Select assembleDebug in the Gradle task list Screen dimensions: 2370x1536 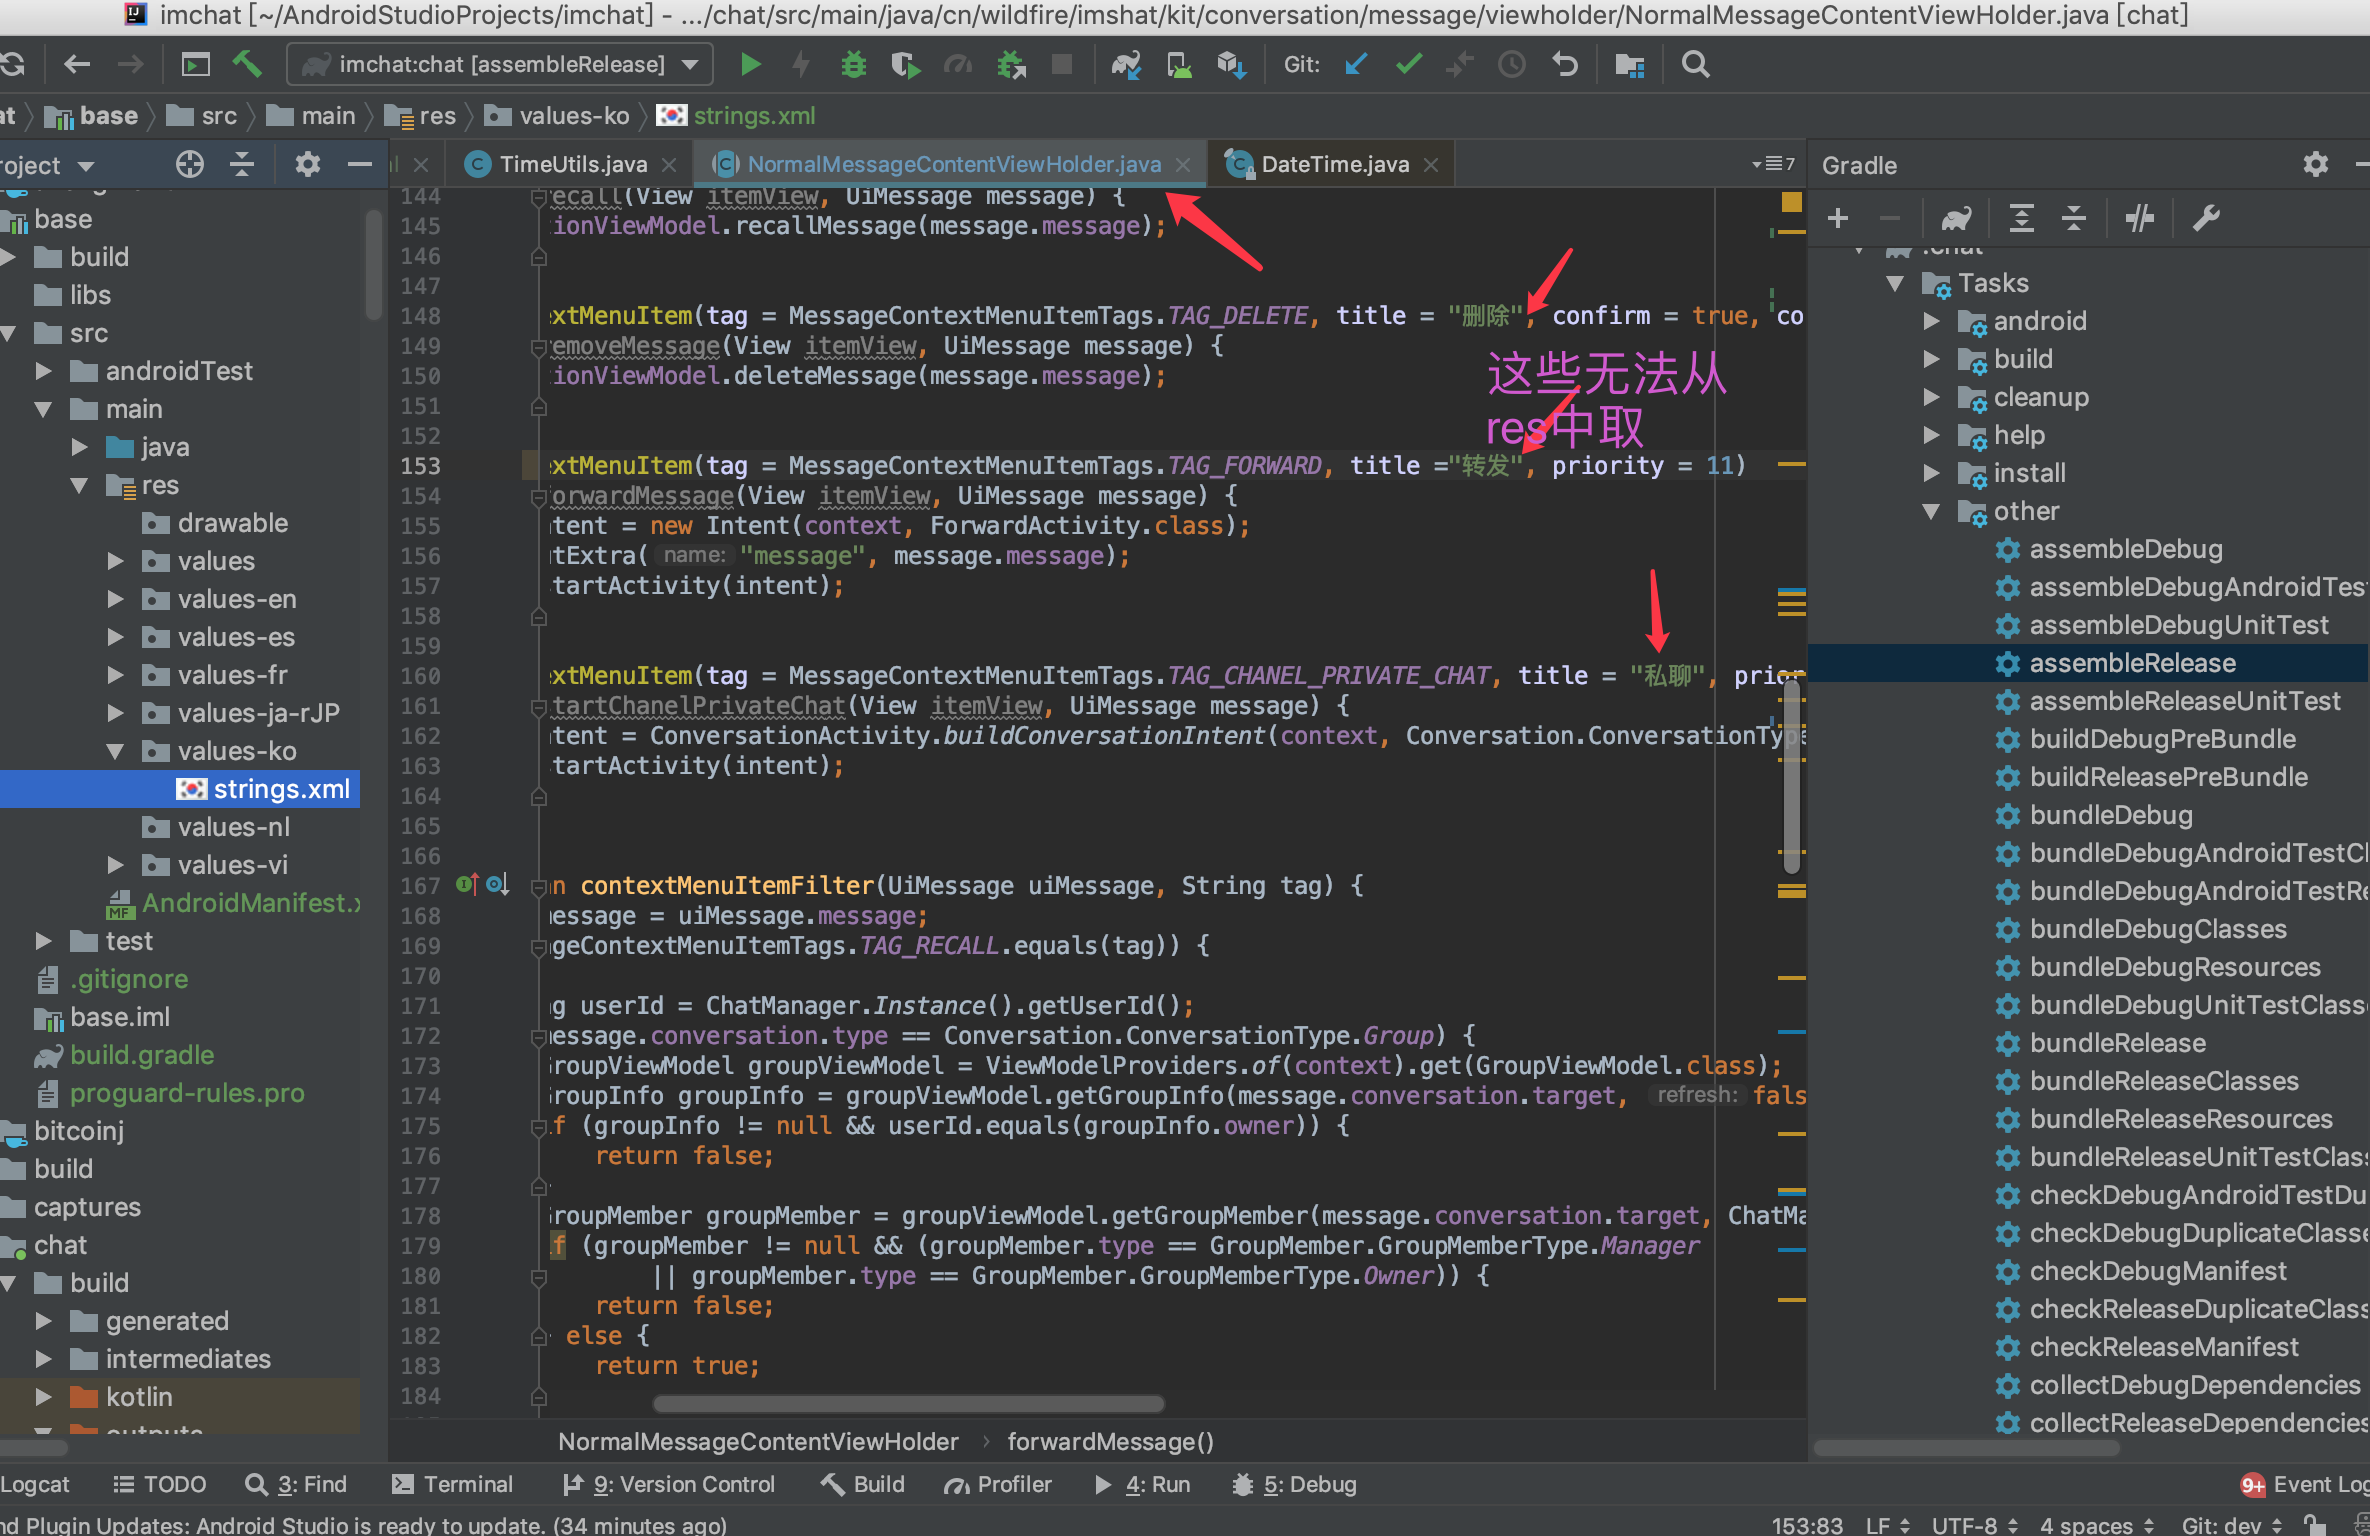click(x=2126, y=548)
